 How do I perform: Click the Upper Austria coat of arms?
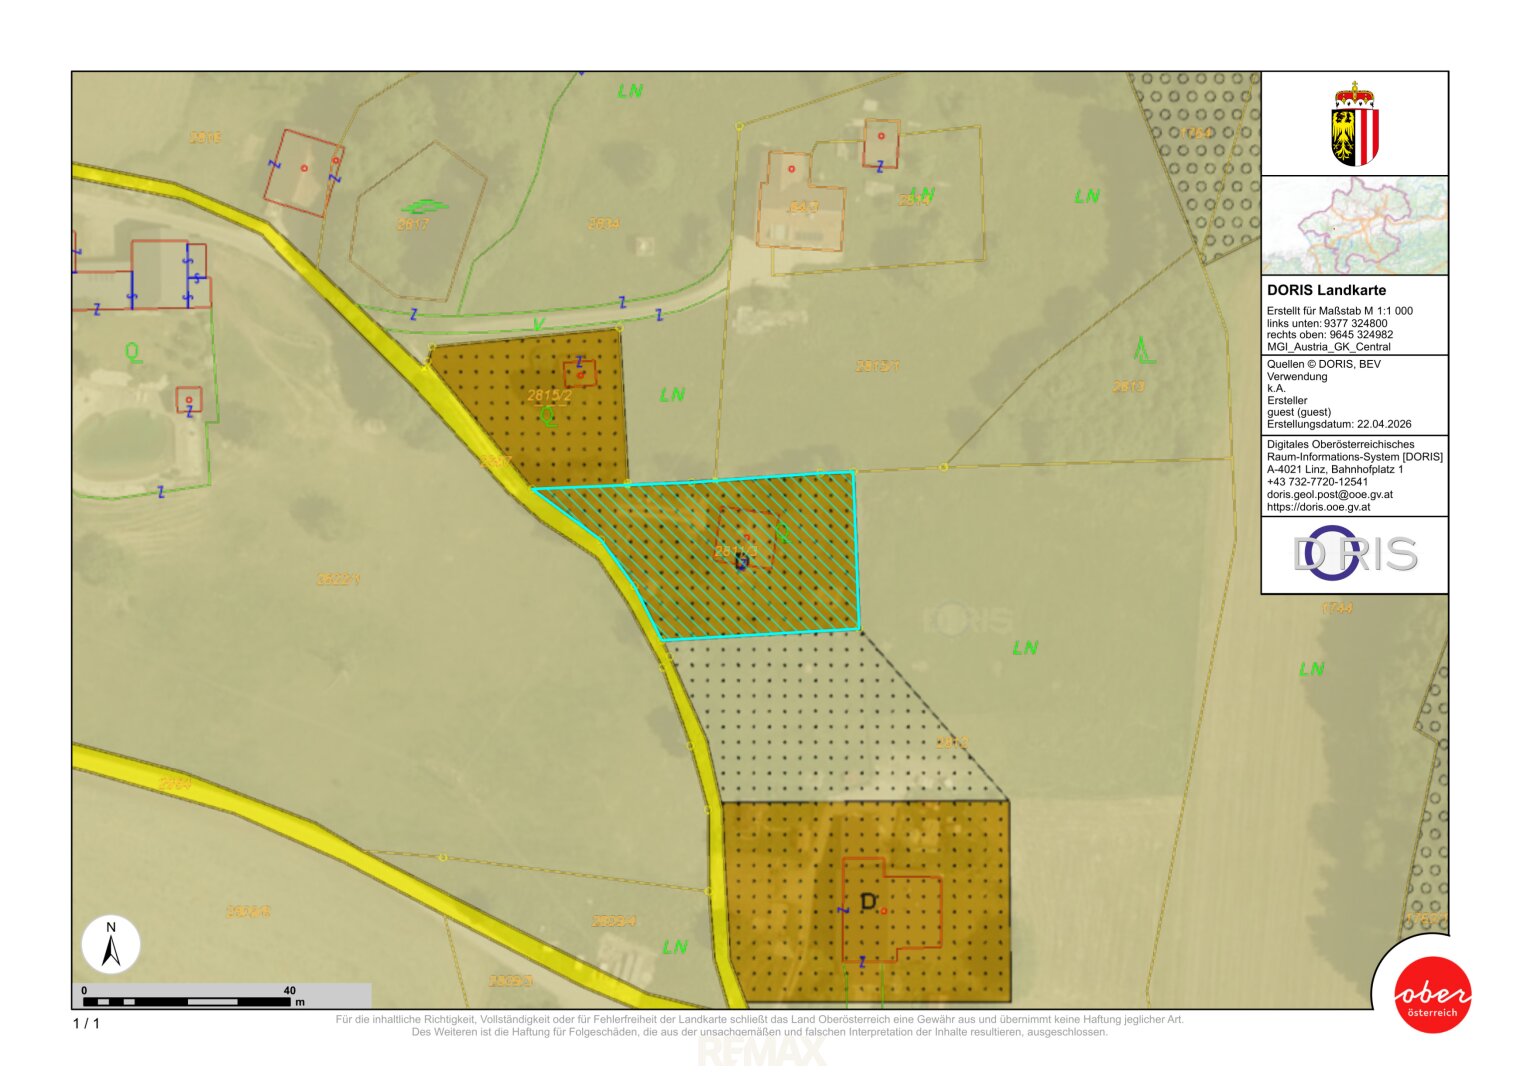(1354, 125)
